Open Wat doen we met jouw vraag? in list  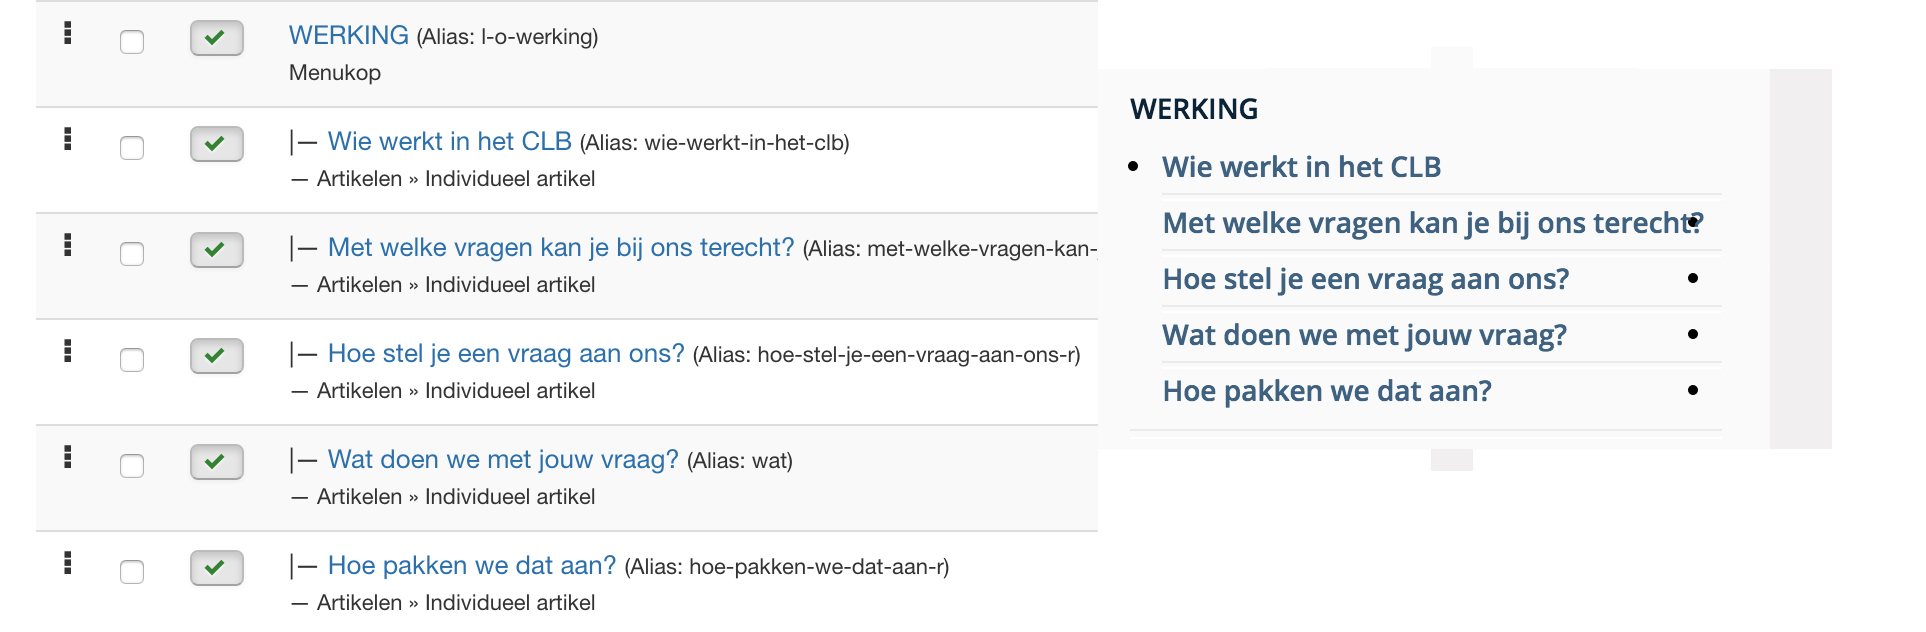(x=503, y=459)
